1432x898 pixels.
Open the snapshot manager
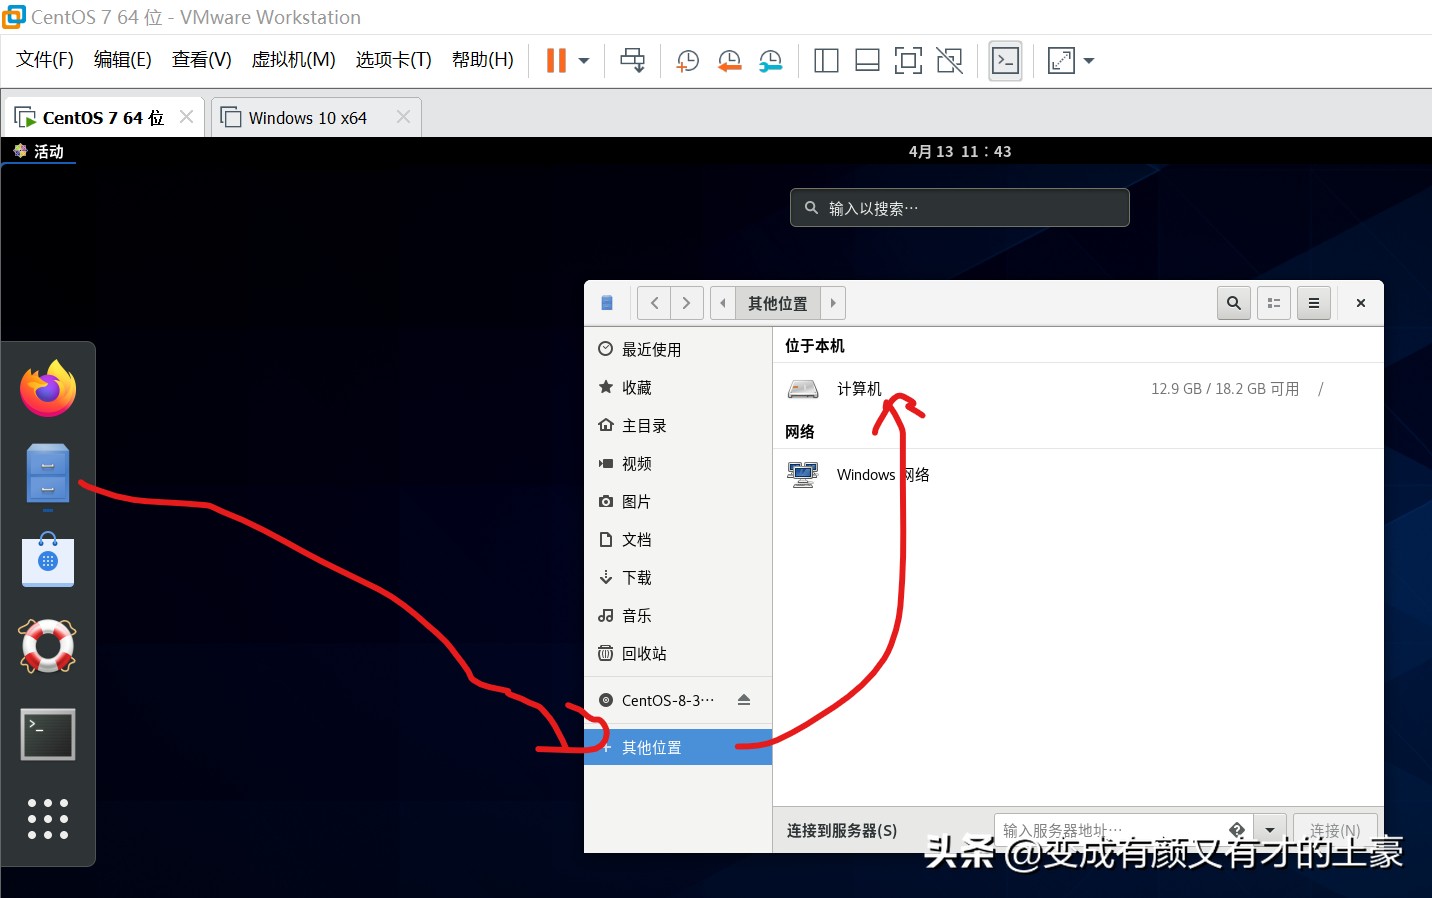(x=771, y=61)
